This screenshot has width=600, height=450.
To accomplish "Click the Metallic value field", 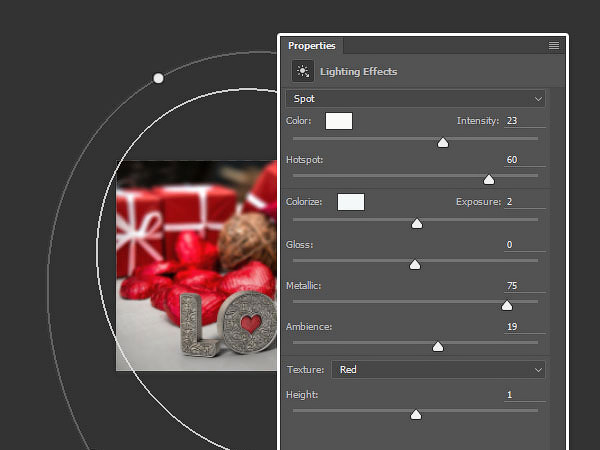I will pos(525,286).
